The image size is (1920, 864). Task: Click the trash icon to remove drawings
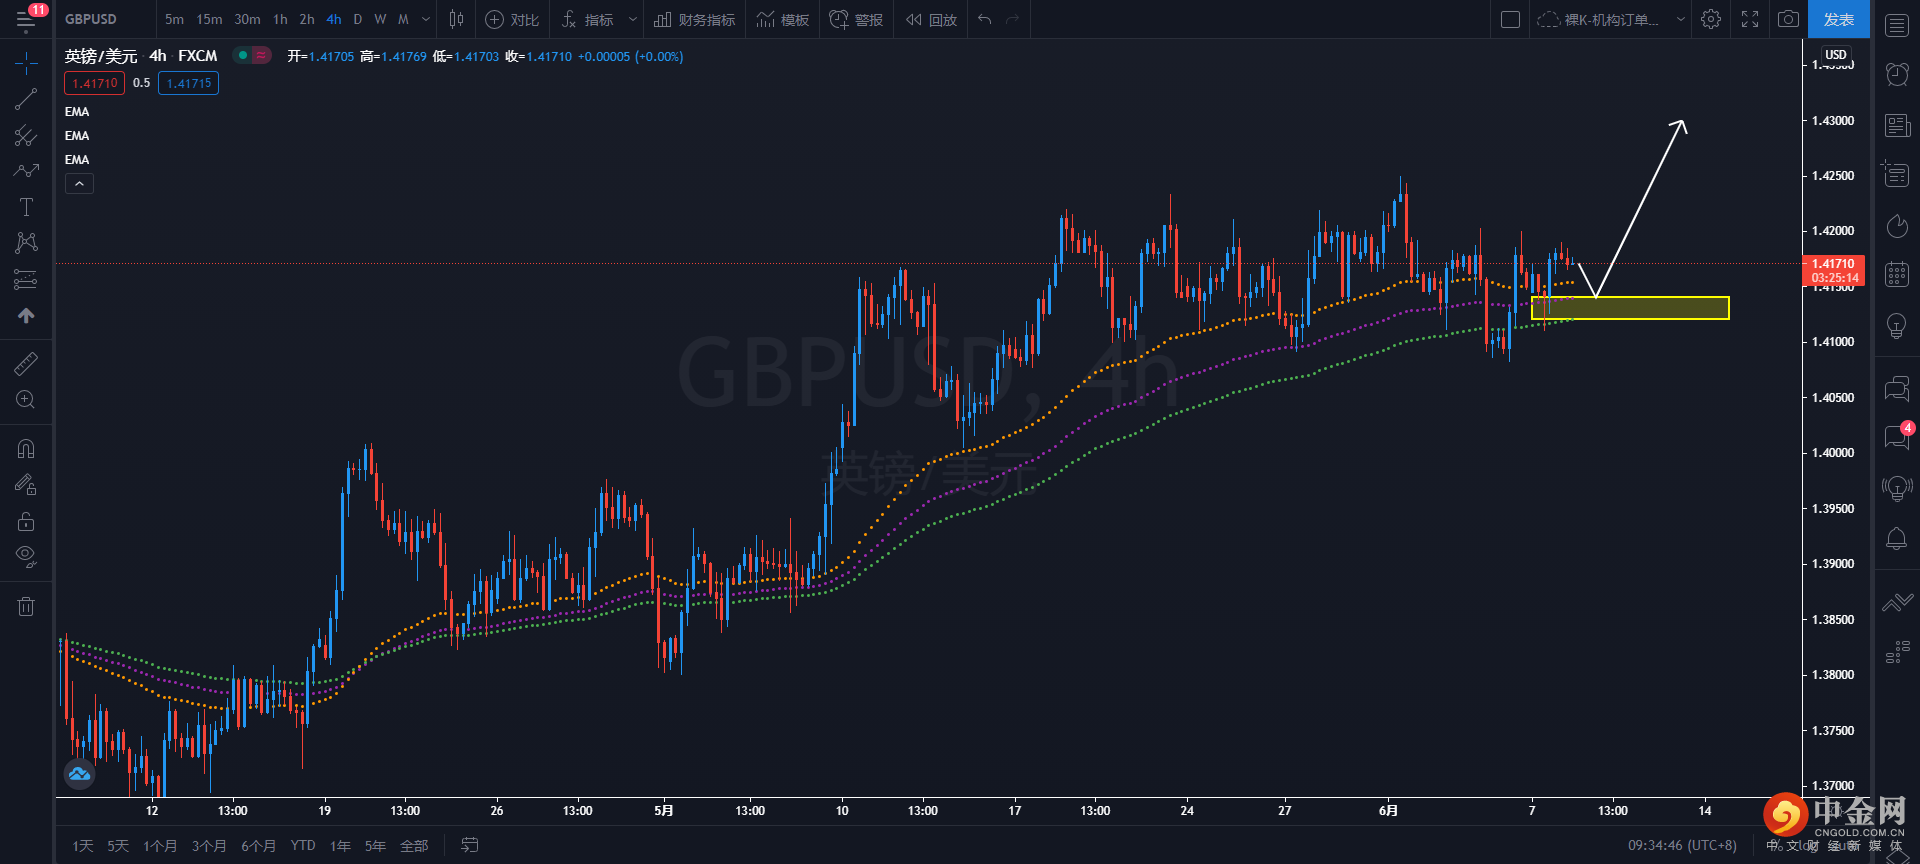click(26, 606)
